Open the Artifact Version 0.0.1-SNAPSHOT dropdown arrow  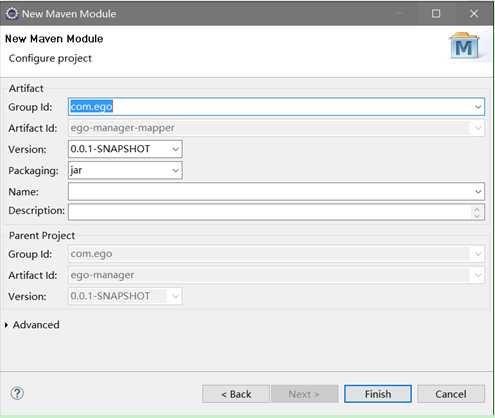coord(175,149)
